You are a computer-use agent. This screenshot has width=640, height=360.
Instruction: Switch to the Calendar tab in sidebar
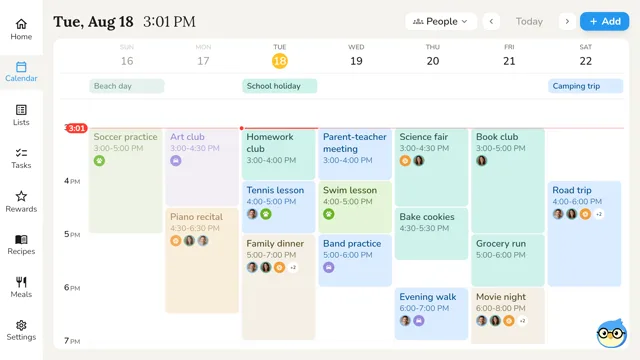(21, 72)
